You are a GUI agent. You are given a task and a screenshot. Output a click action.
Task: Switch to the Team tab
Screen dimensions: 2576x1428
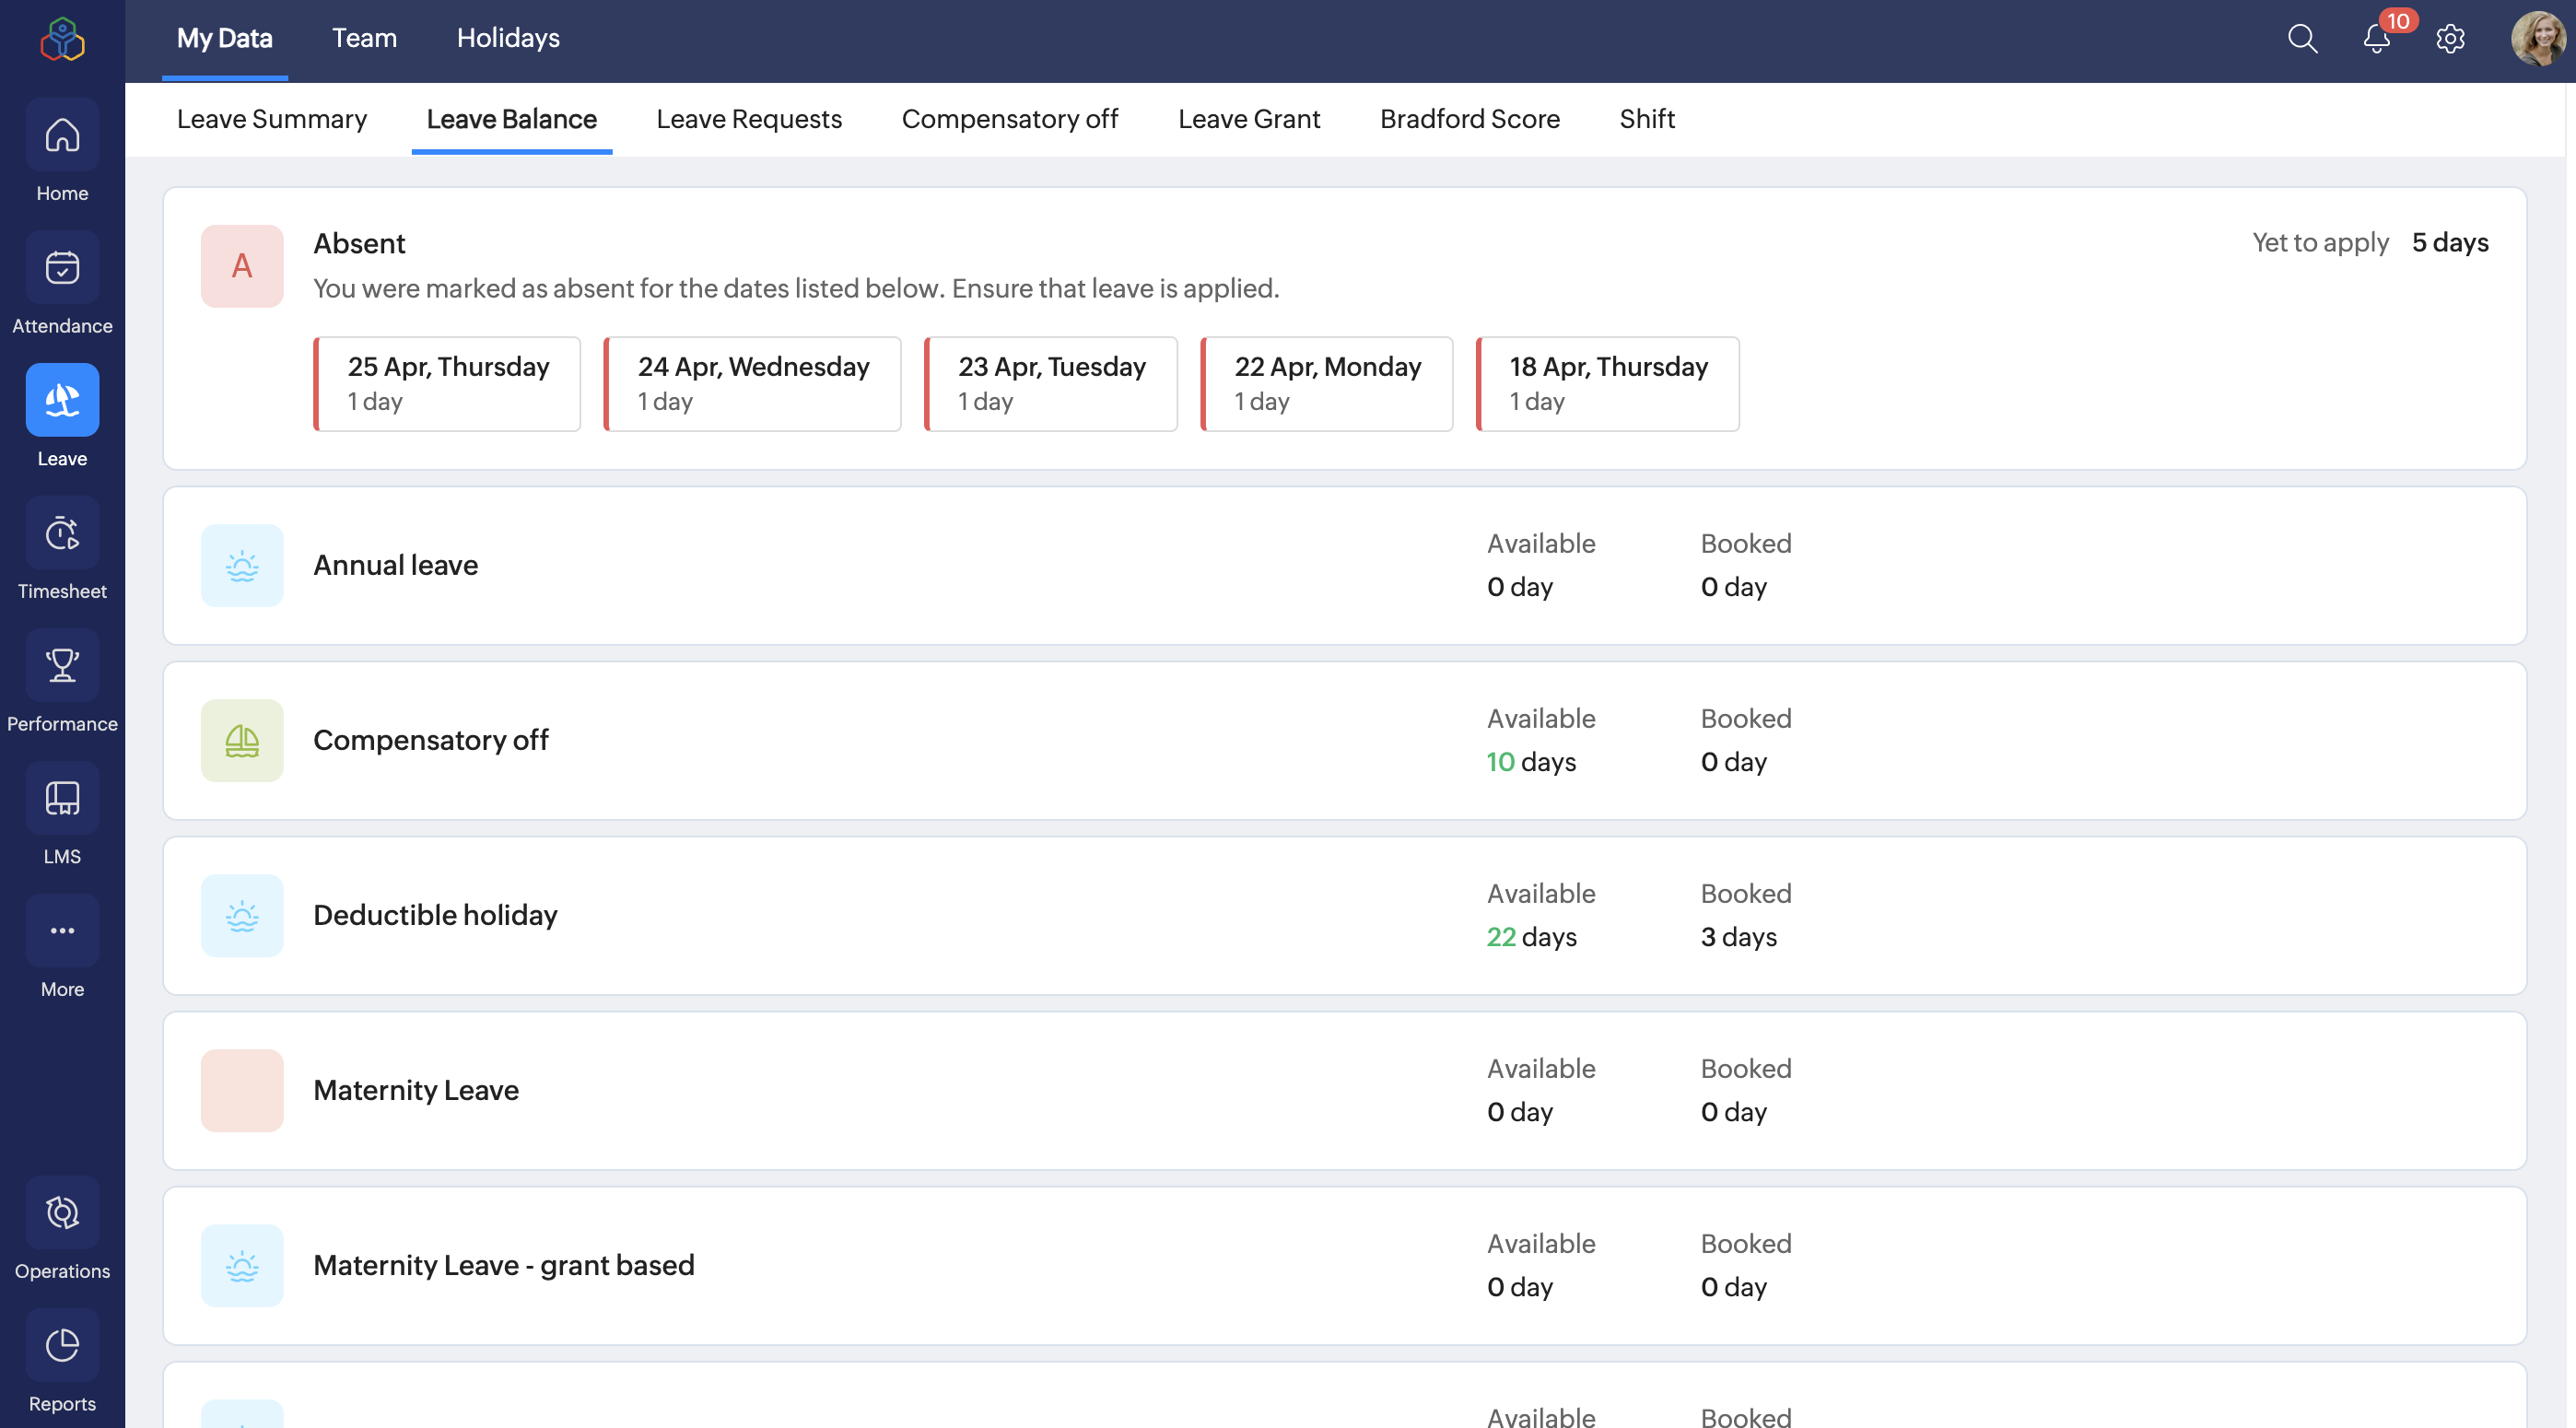tap(364, 38)
